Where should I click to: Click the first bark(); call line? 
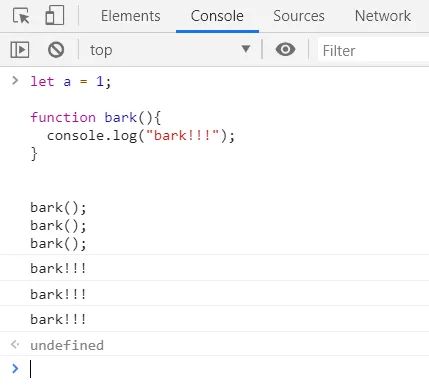(58, 208)
